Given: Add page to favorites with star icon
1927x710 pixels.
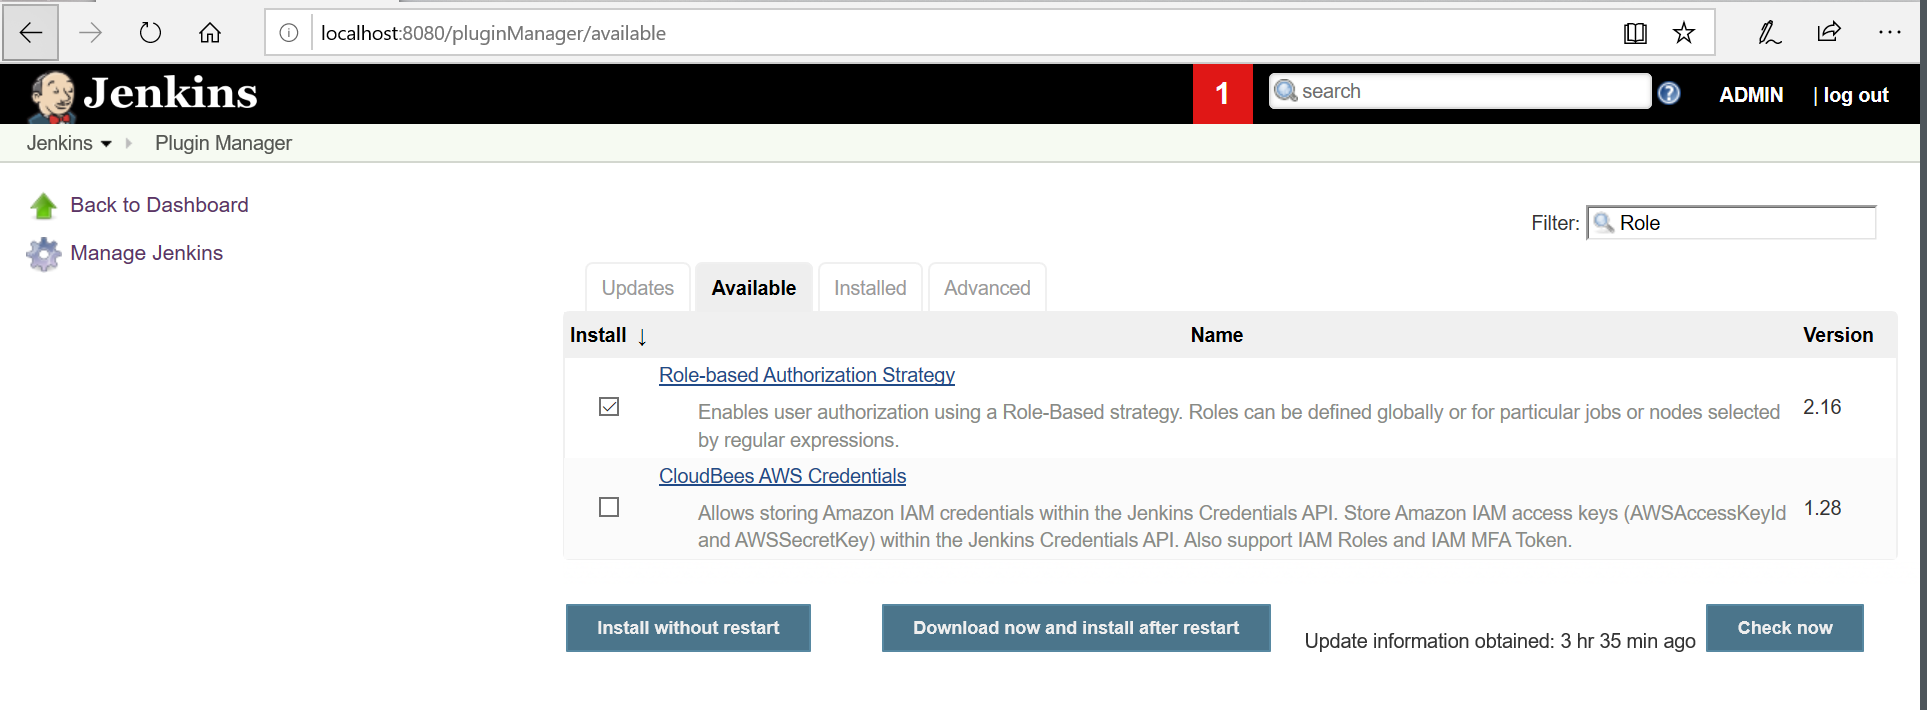Looking at the screenshot, I should point(1684,33).
